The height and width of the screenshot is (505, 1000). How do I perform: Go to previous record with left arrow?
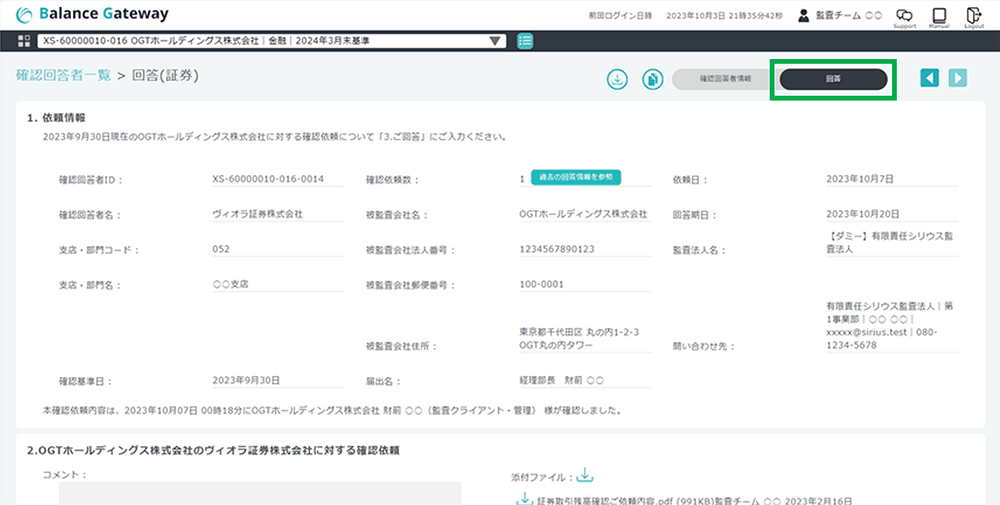pyautogui.click(x=929, y=78)
